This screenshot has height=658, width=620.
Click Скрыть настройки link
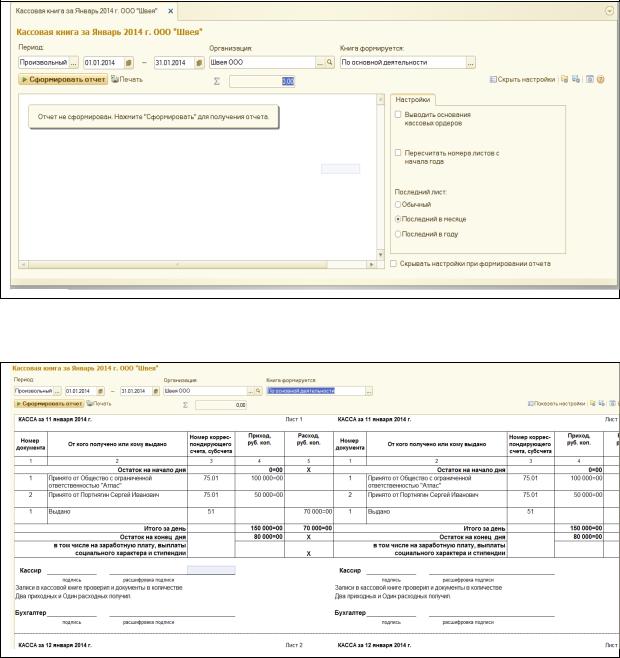coord(523,79)
